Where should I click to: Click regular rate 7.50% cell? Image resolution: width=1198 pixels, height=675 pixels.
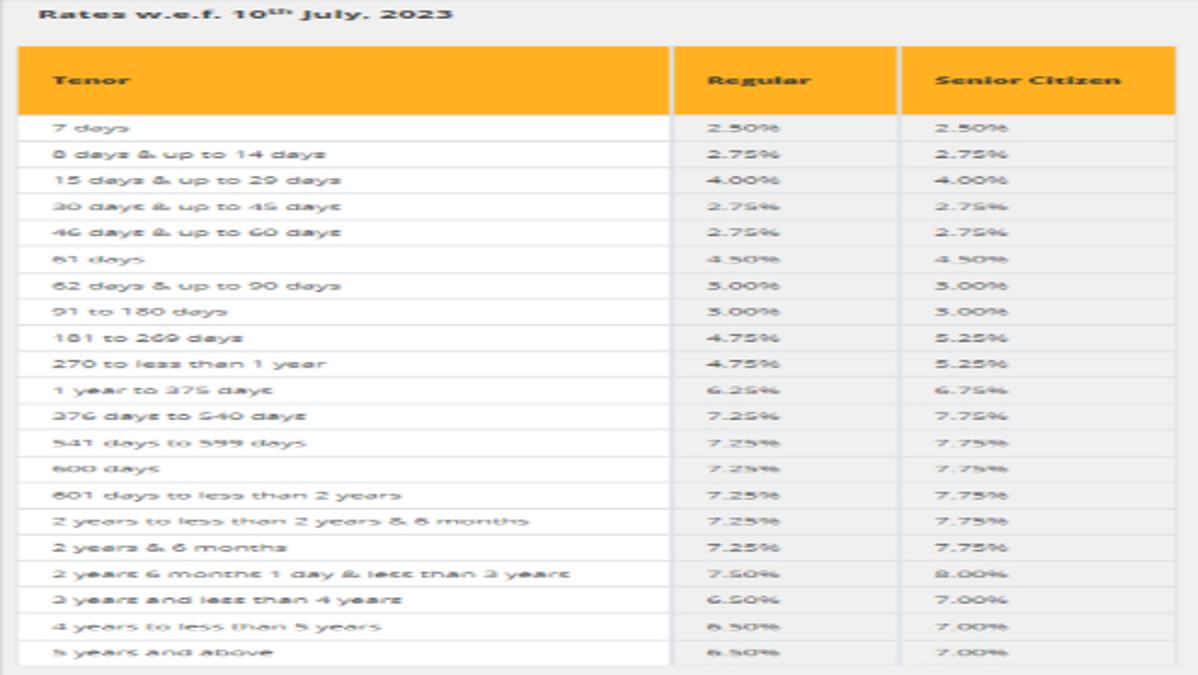(743, 573)
